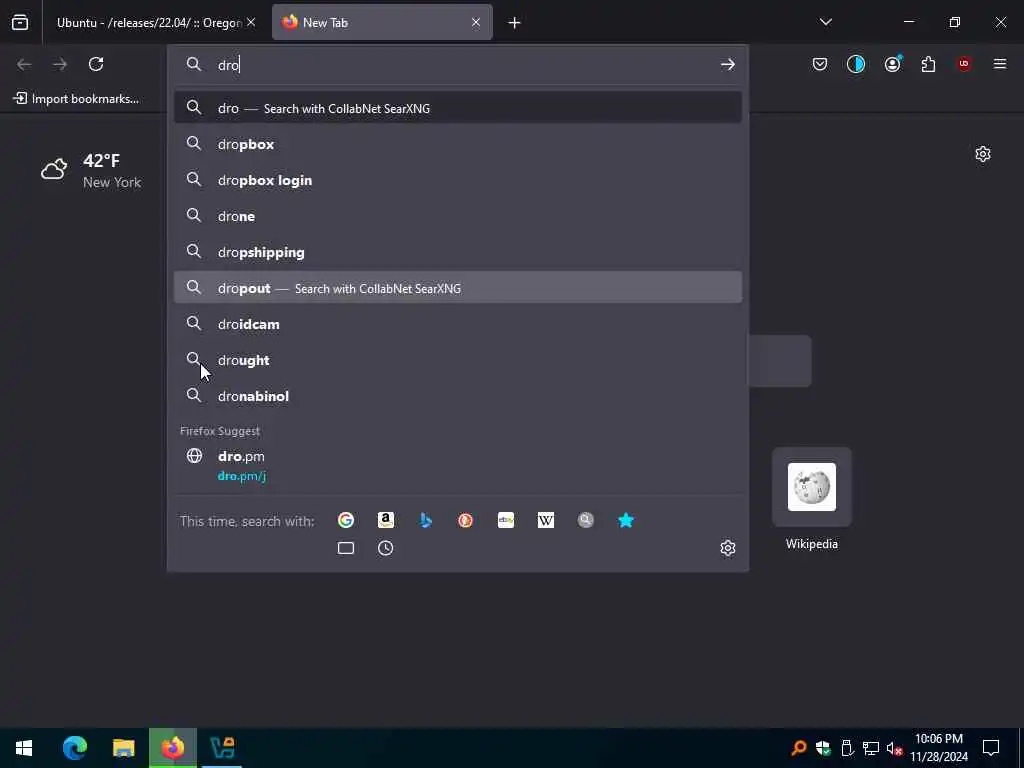Viewport: 1024px width, 768px height.
Task: Search with Amazon engine icon
Action: pyautogui.click(x=385, y=520)
